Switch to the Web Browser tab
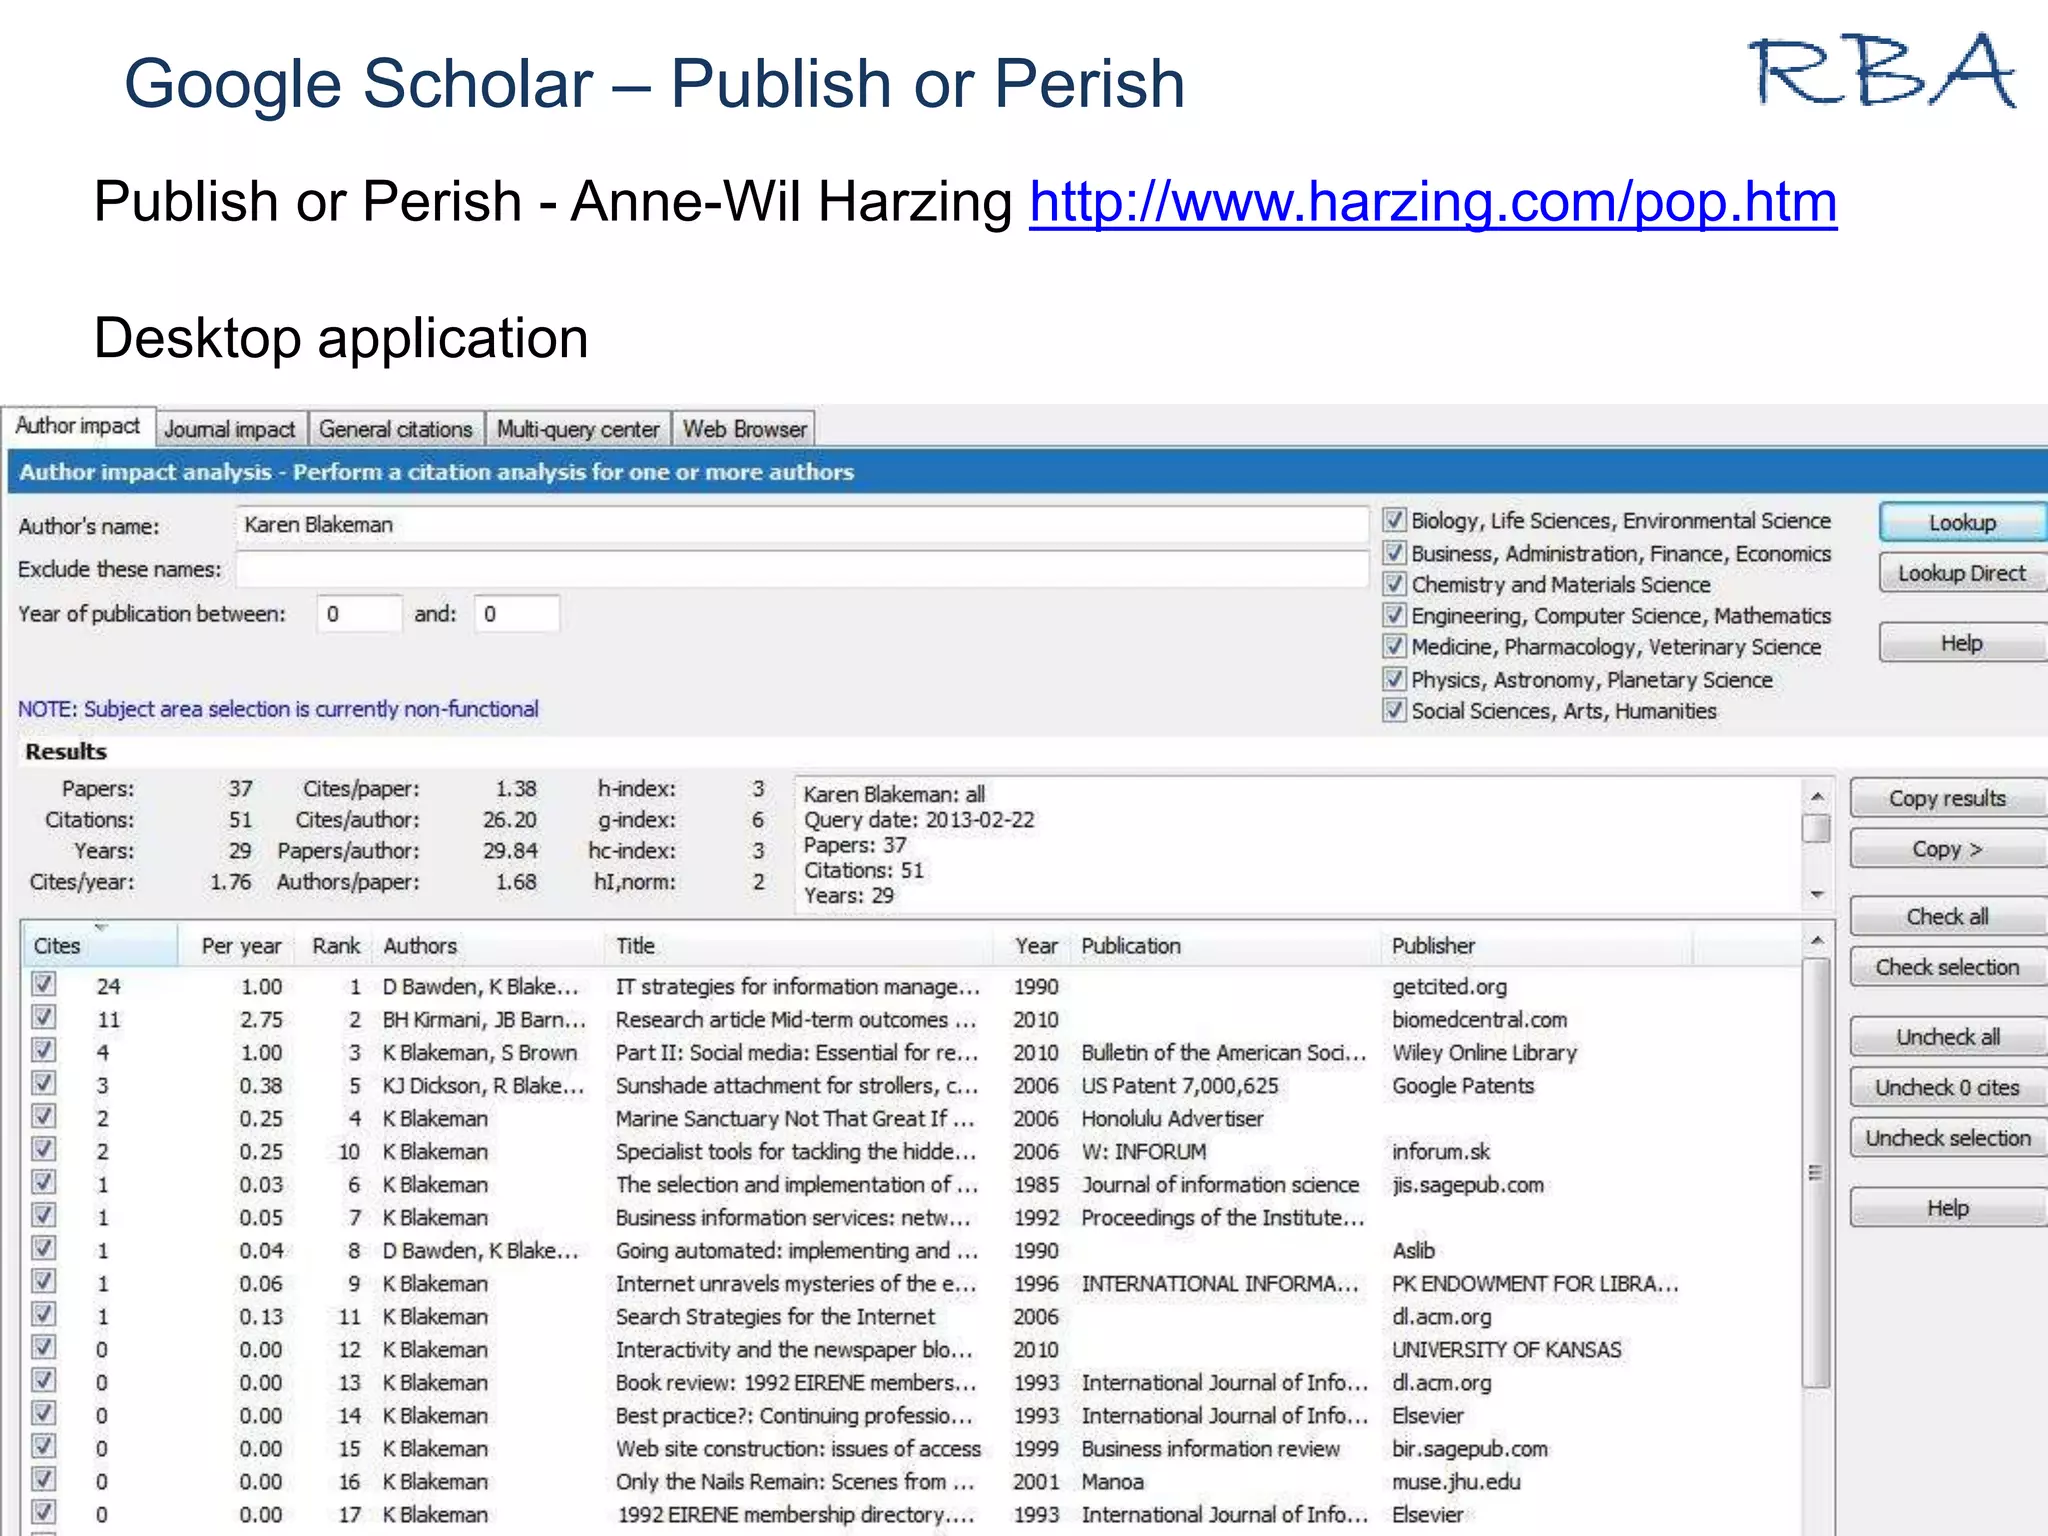The height and width of the screenshot is (1536, 2048). click(x=744, y=429)
